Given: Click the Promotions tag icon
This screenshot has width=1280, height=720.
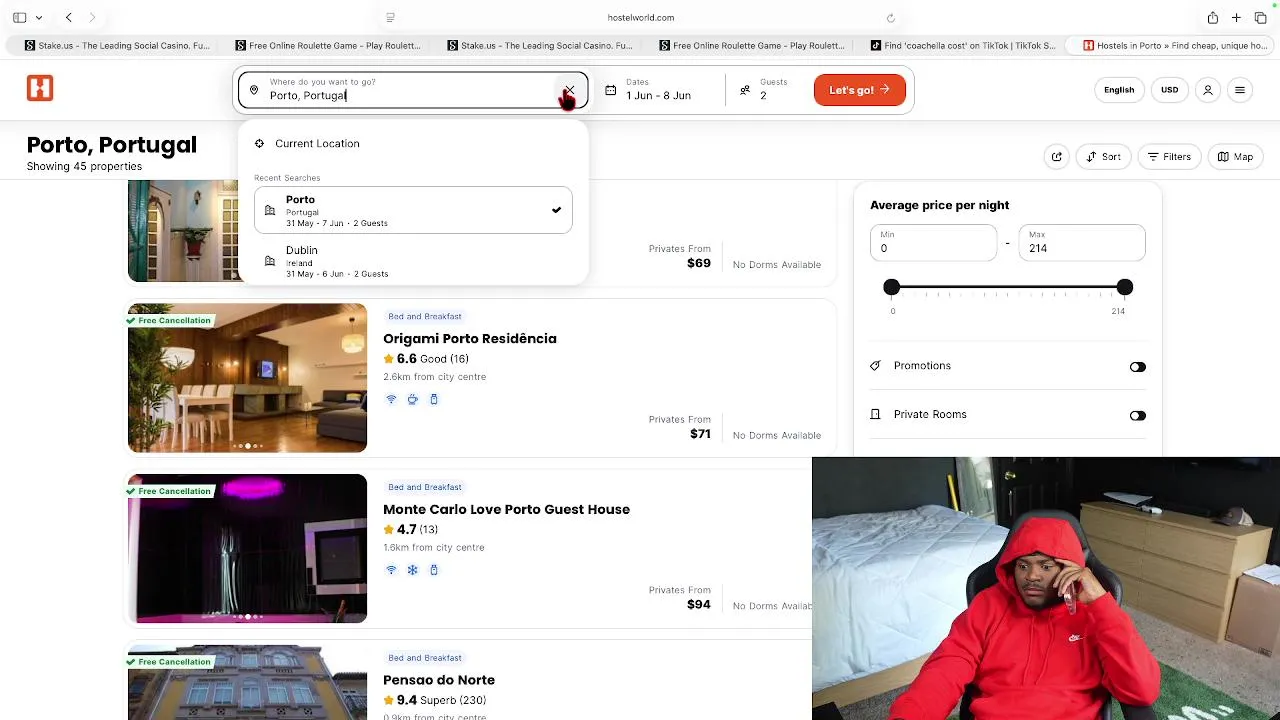Looking at the screenshot, I should (875, 366).
